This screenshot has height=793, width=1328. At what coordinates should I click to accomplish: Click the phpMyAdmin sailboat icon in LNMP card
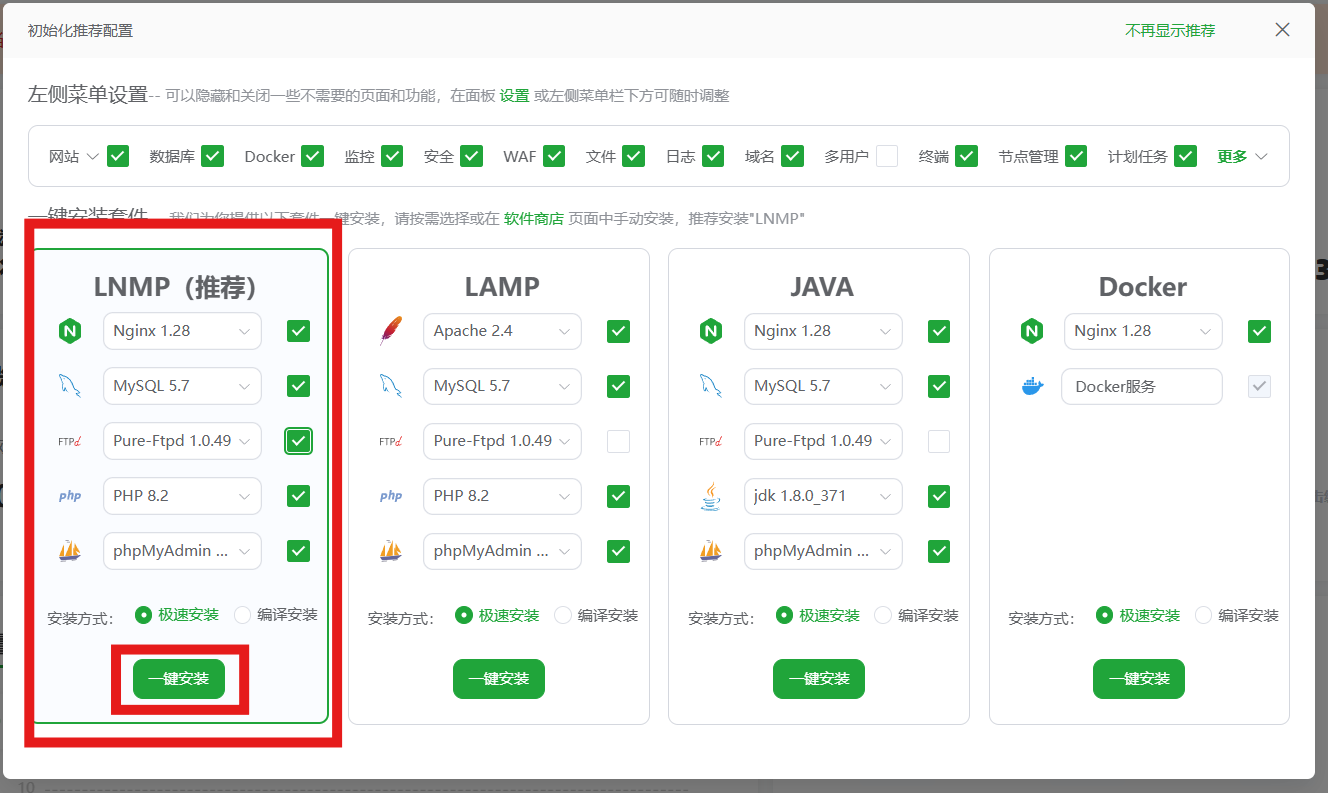point(70,551)
